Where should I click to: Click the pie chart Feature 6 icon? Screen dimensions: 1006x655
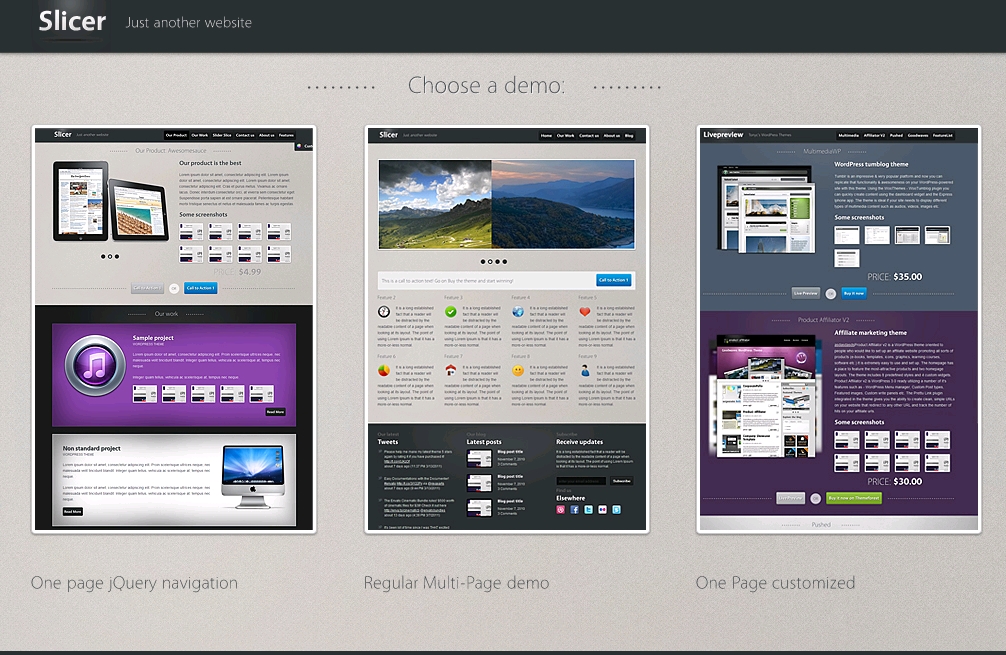[x=384, y=370]
